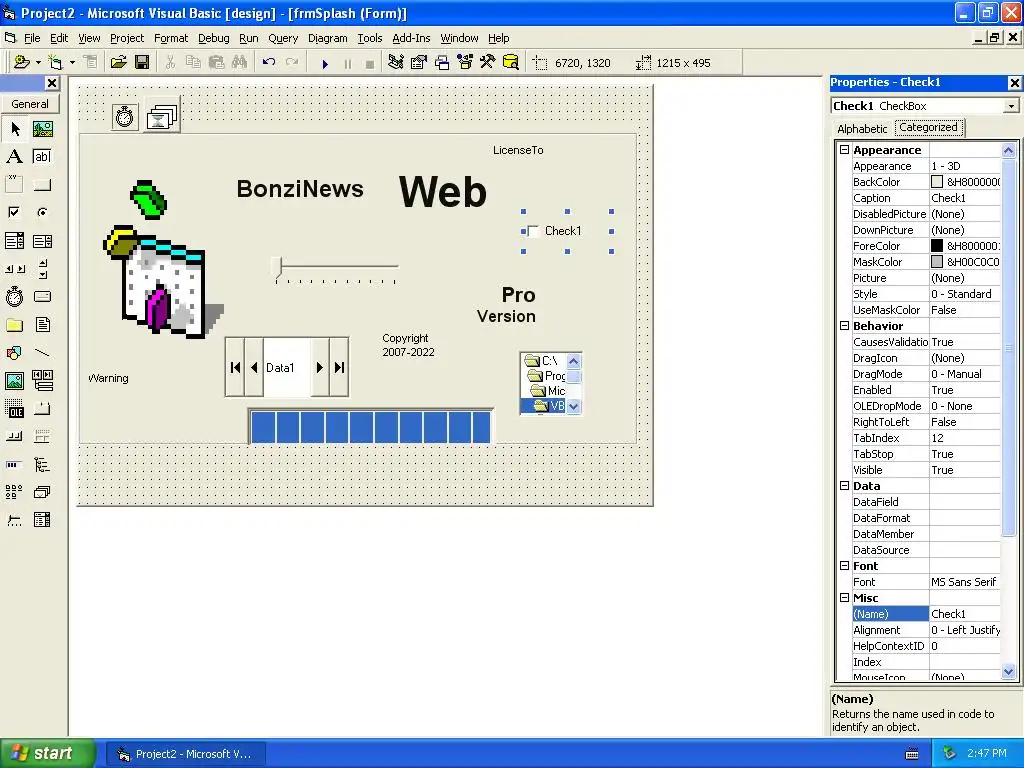
Task: Click the BackColor color swatch
Action: [936, 182]
